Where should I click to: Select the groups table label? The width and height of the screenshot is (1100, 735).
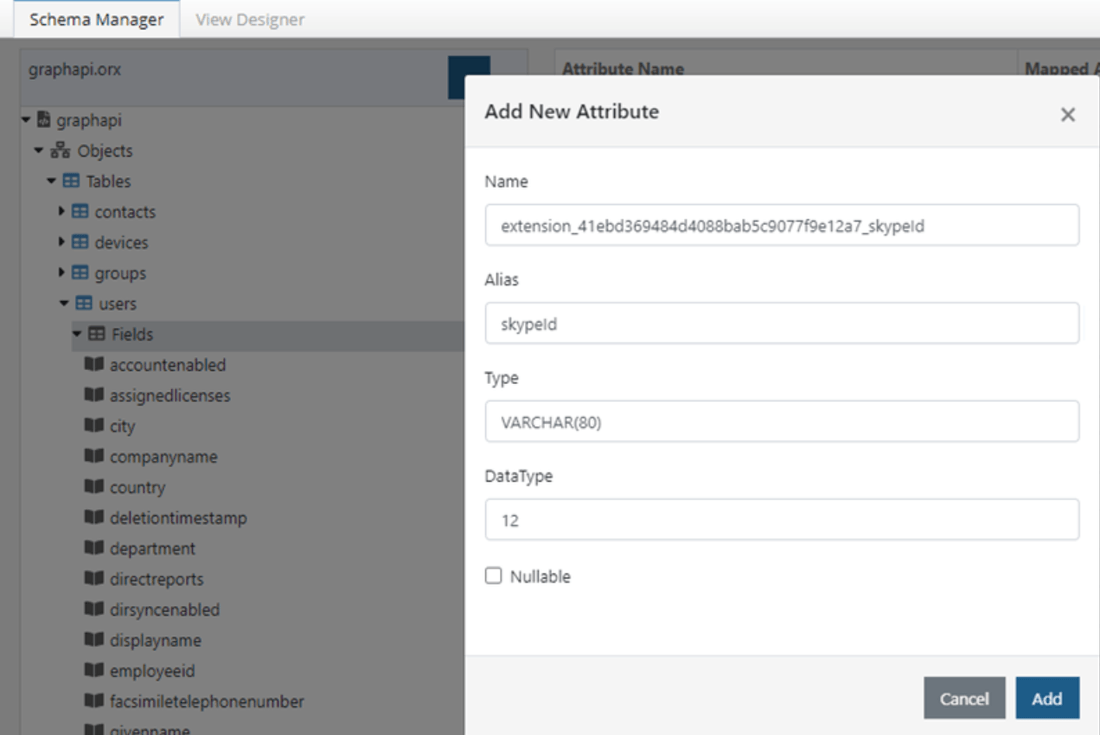pos(120,274)
